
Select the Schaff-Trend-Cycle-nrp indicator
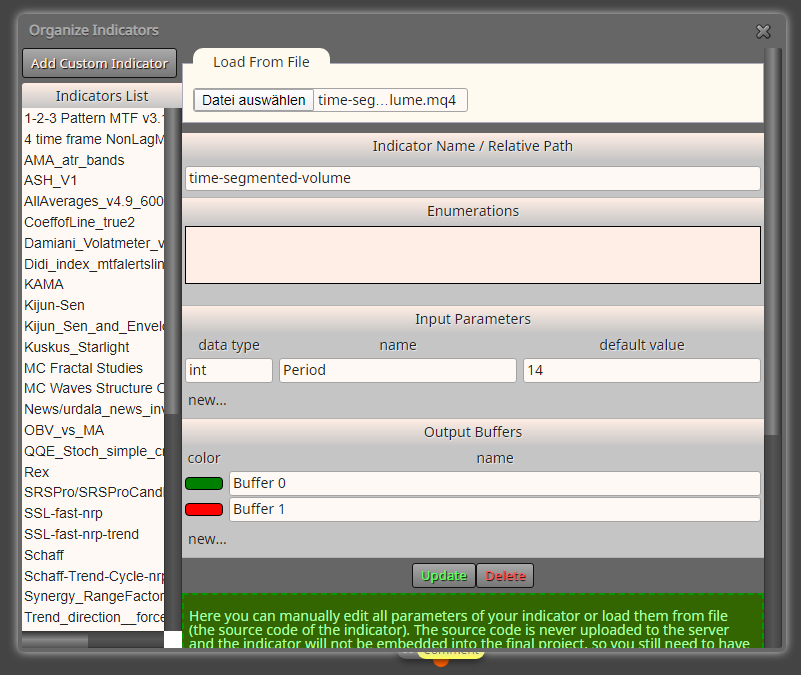93,576
